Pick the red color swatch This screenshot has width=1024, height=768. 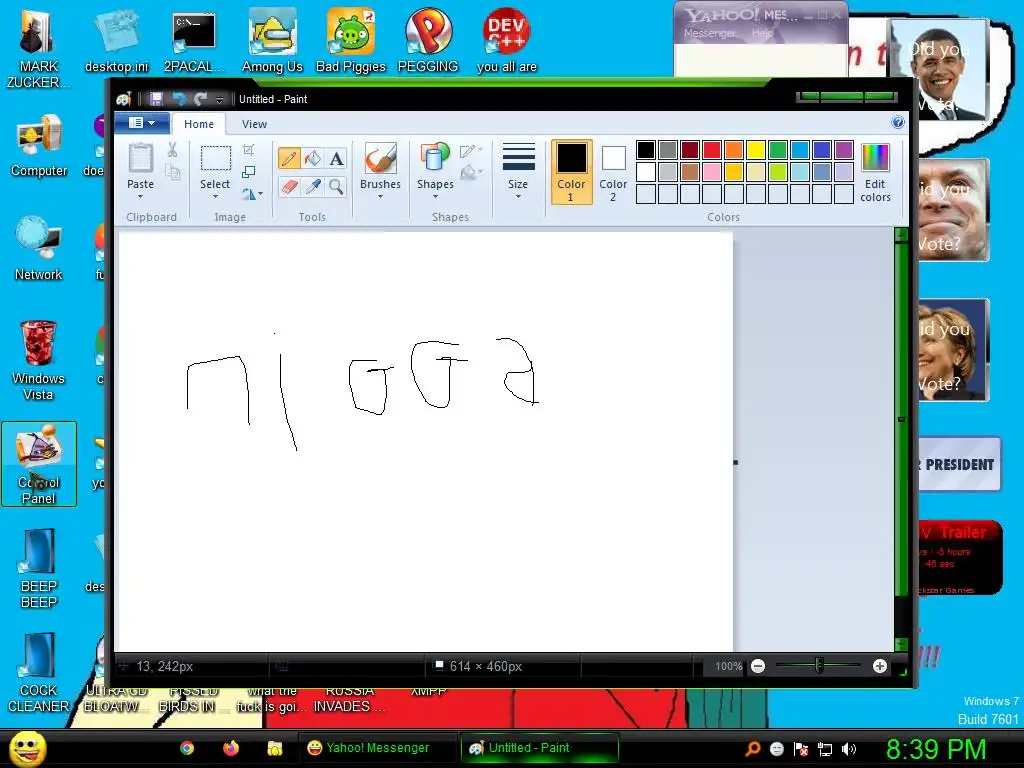pos(712,150)
